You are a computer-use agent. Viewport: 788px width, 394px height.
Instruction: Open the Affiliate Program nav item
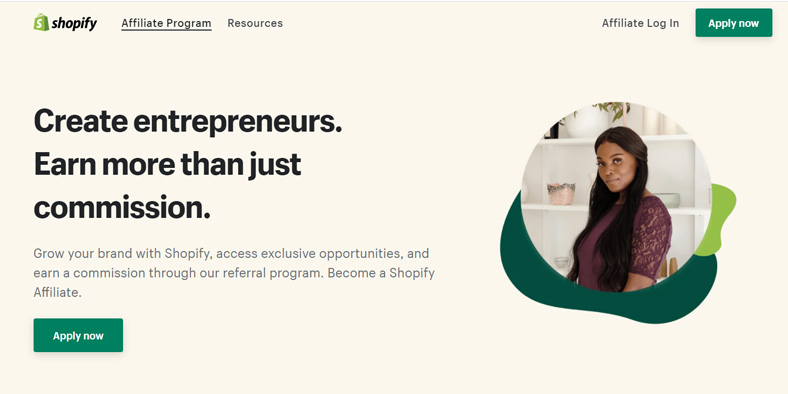click(166, 23)
